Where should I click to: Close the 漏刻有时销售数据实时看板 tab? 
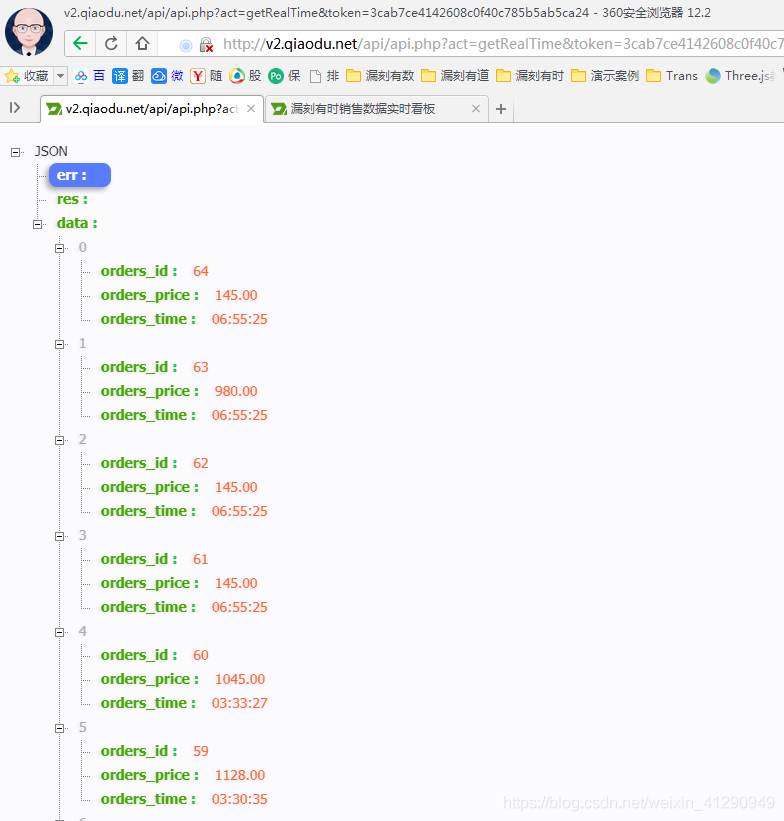click(x=476, y=109)
